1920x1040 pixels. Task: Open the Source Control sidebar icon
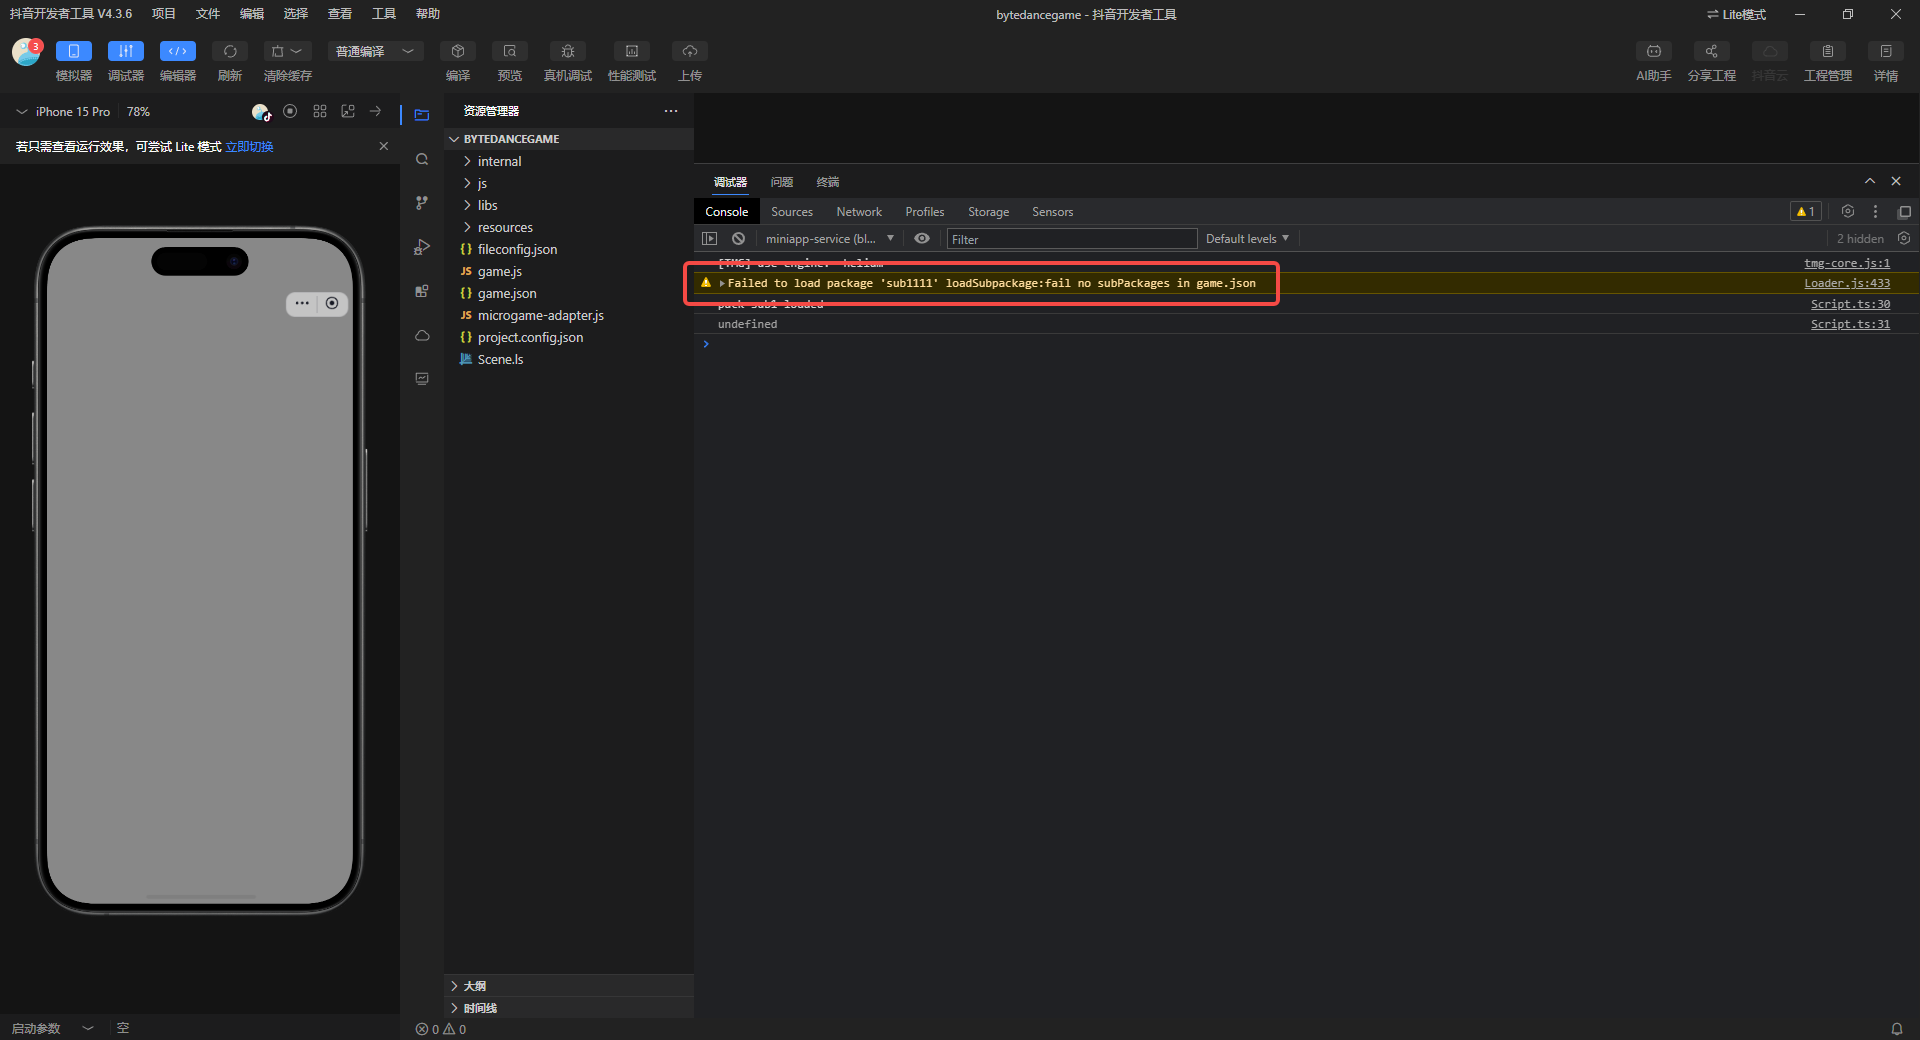[422, 203]
